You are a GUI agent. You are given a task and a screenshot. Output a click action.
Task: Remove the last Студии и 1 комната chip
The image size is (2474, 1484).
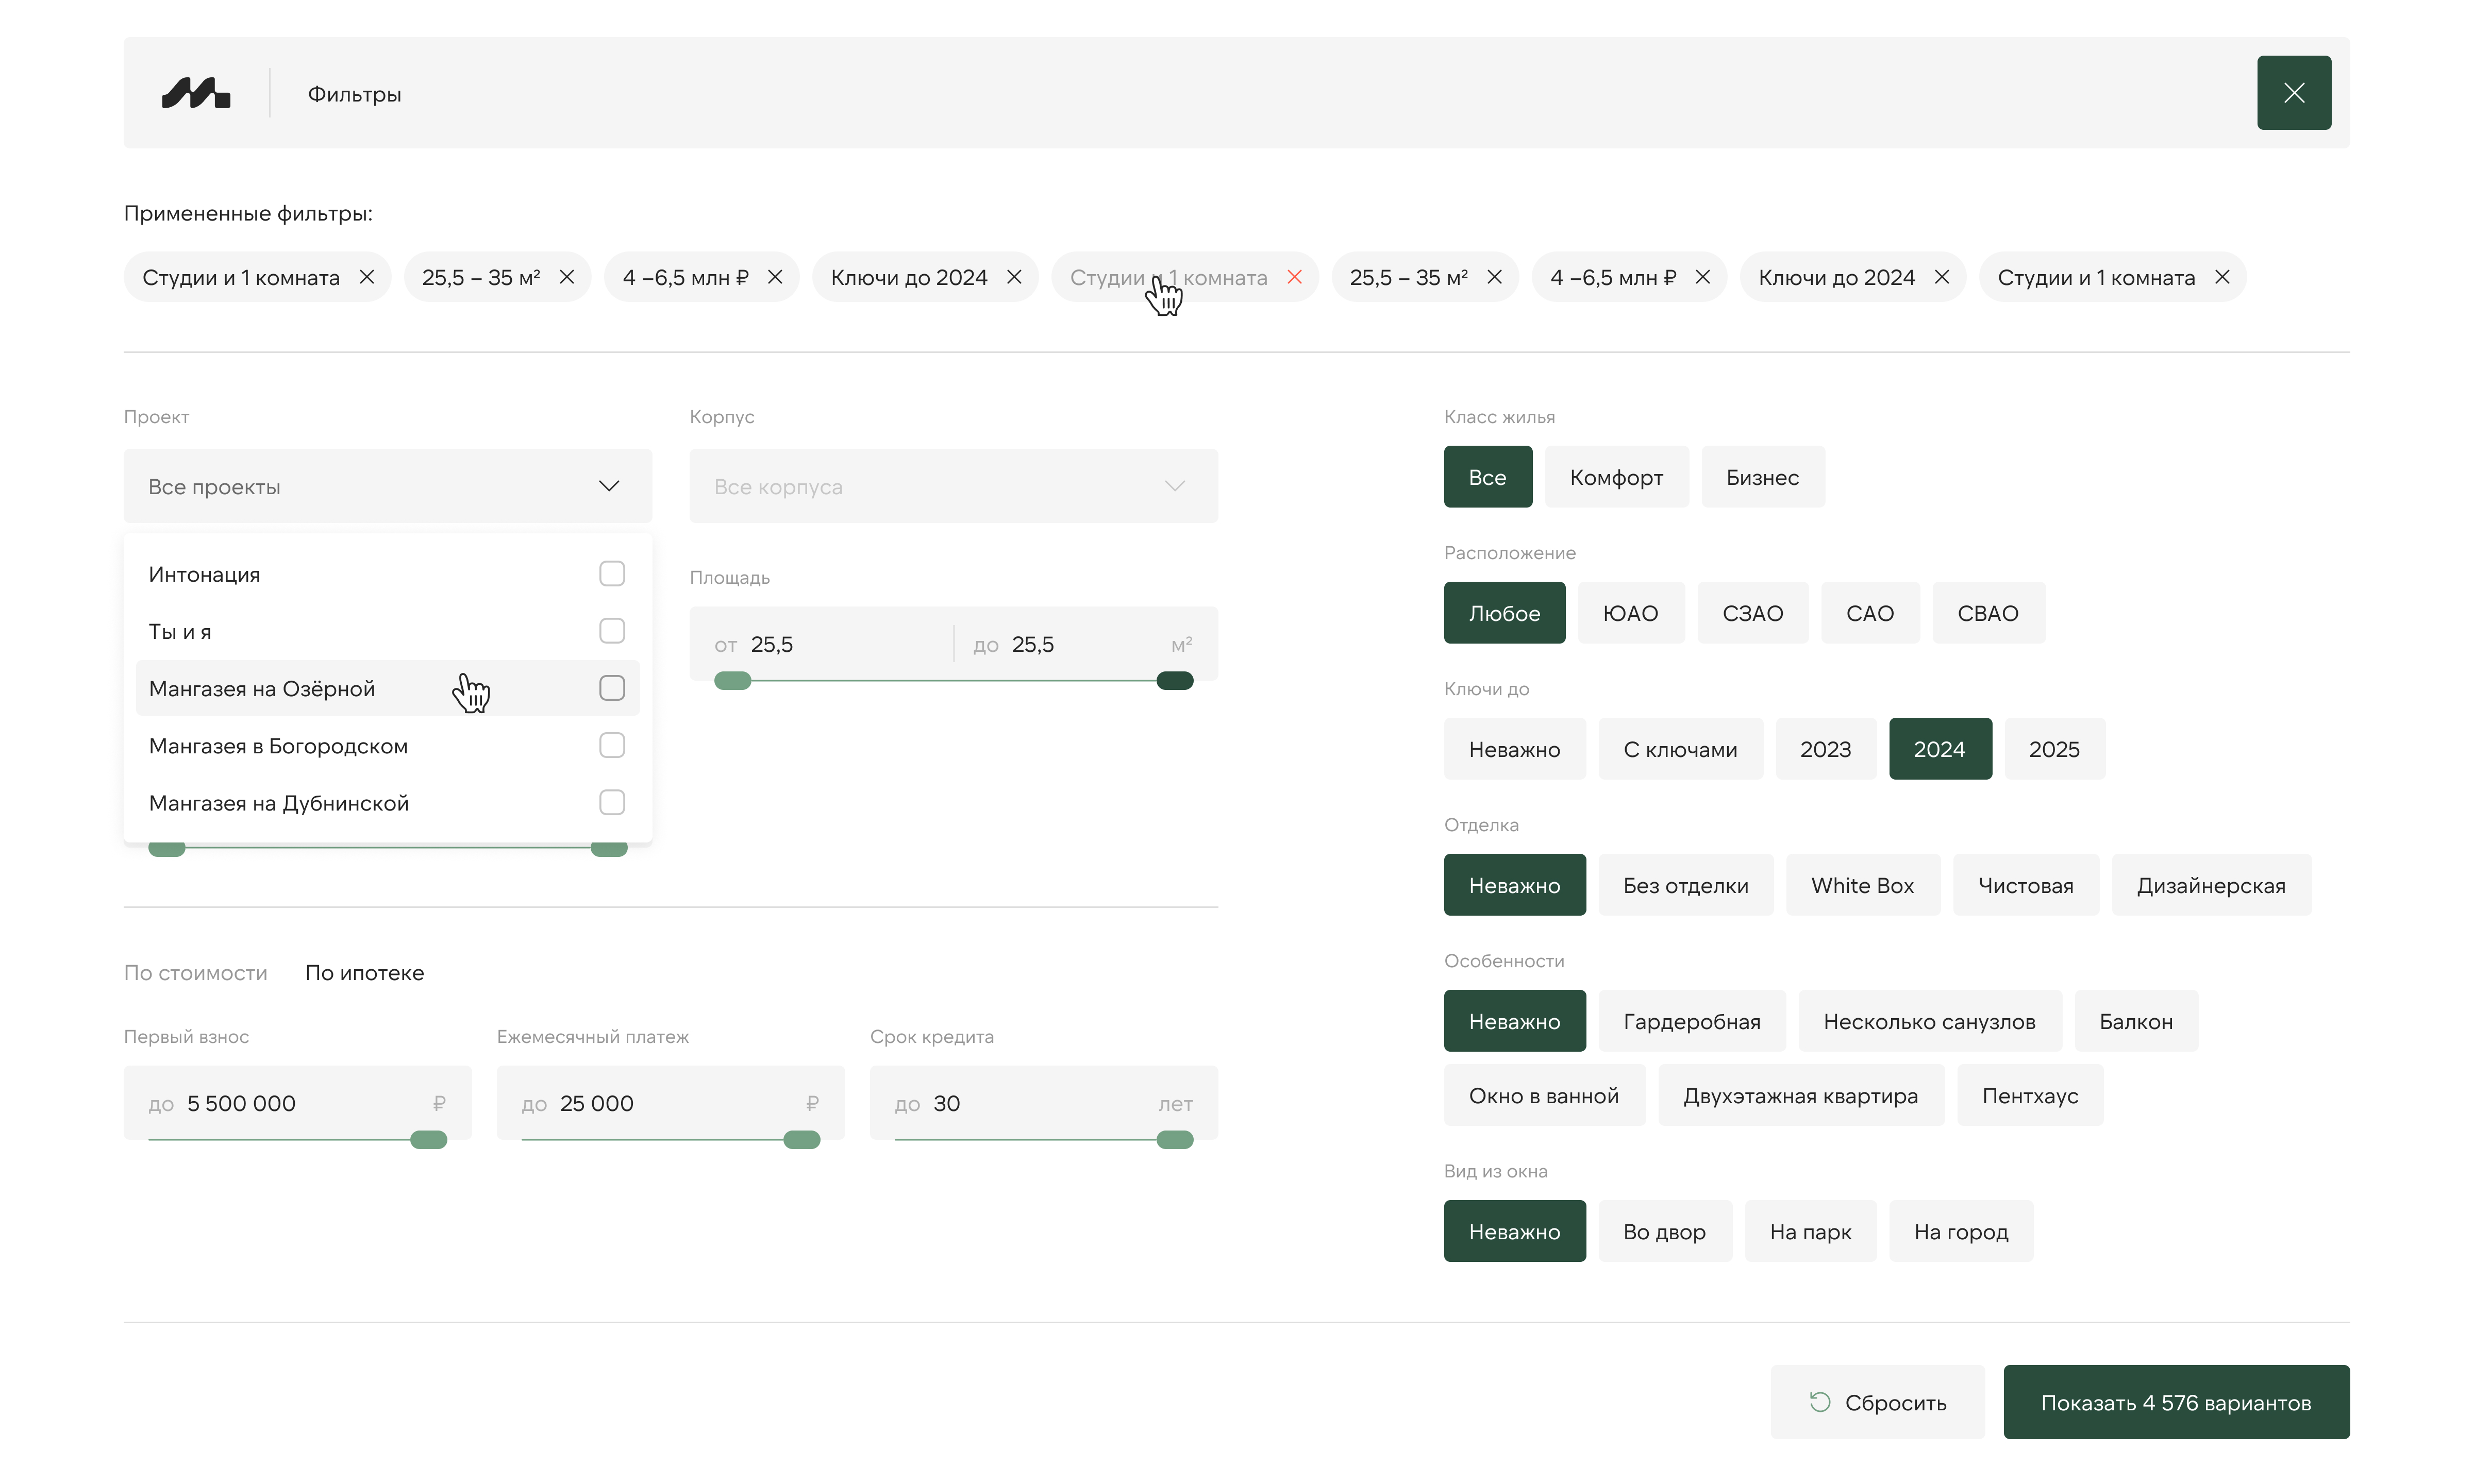(x=2222, y=277)
